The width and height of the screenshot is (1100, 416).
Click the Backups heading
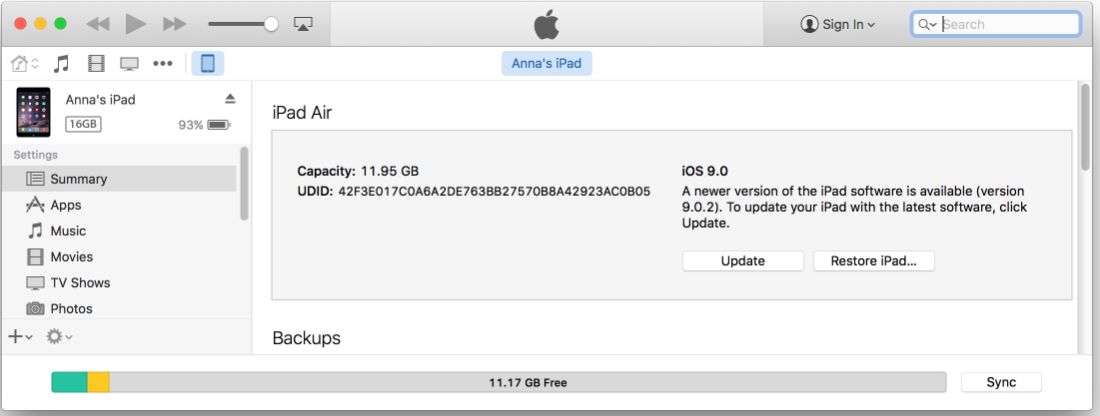307,337
